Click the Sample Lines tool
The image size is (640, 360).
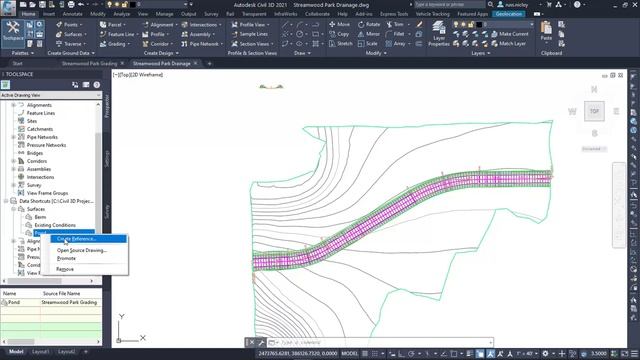coord(249,34)
